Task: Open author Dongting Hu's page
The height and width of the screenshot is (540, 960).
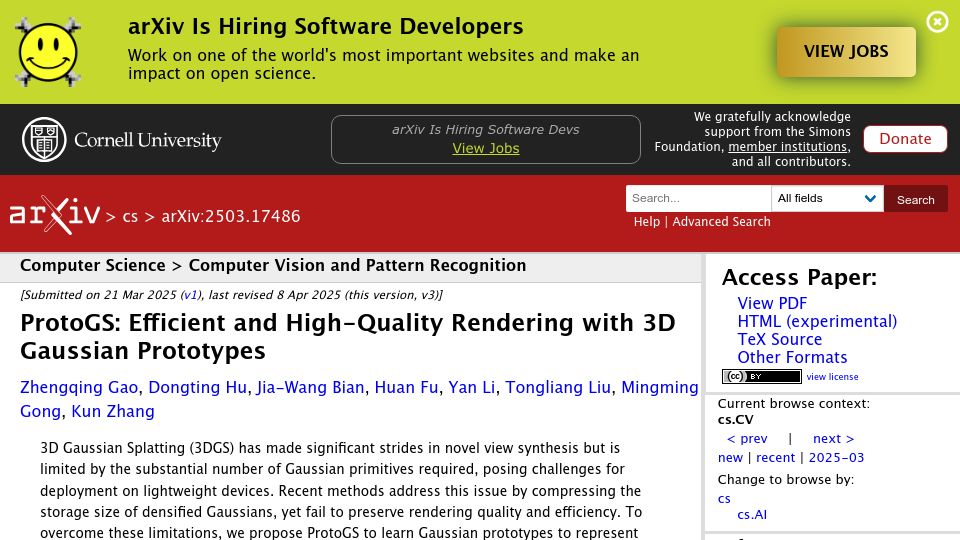Action: (197, 387)
